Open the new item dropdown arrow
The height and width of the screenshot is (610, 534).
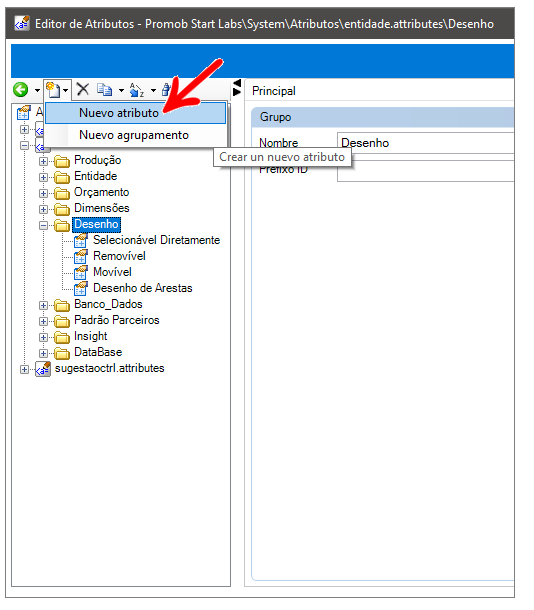(65, 91)
